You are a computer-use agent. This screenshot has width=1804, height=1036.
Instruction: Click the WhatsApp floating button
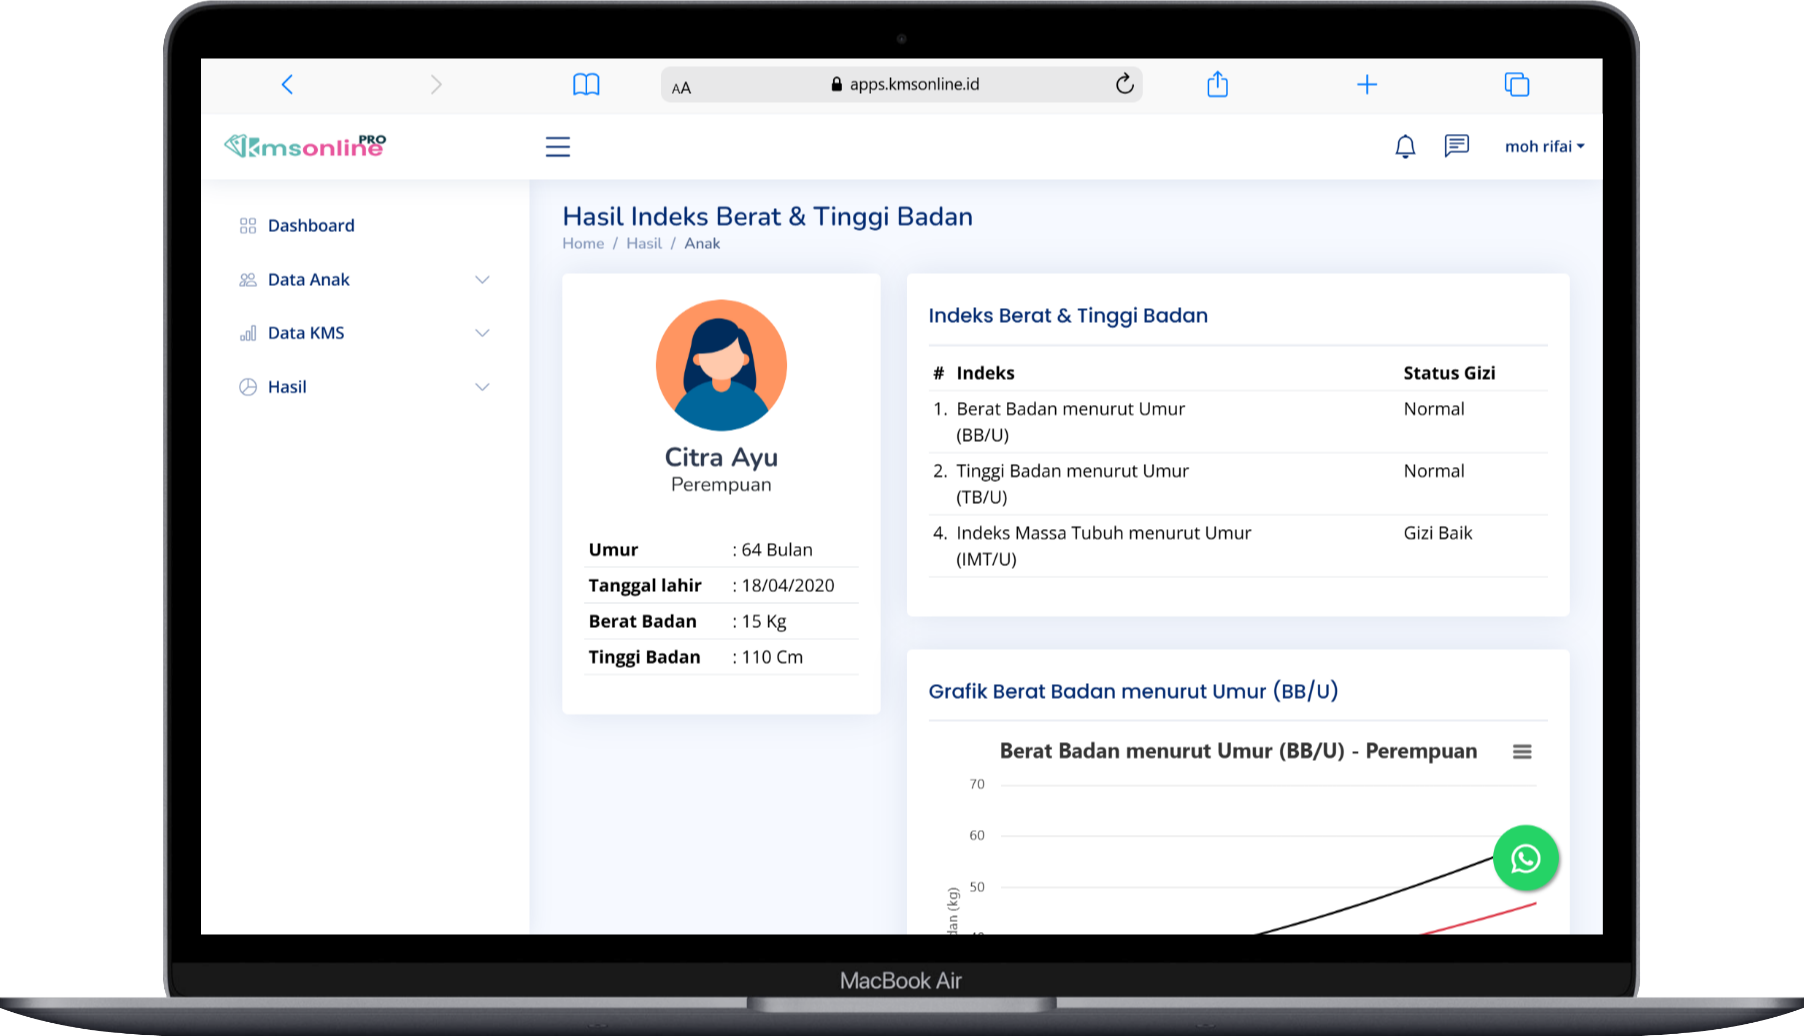pos(1525,858)
